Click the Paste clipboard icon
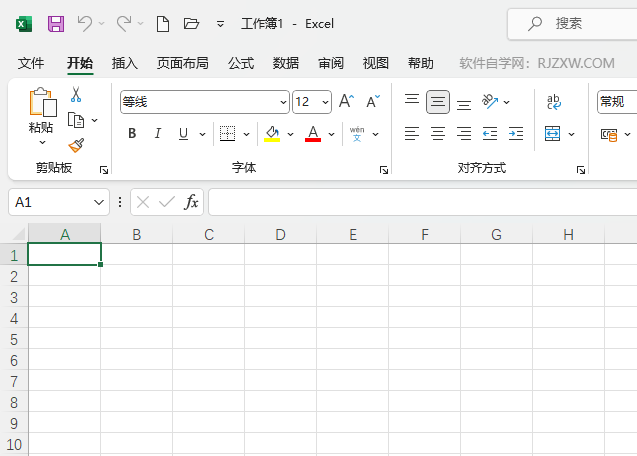 [42, 102]
